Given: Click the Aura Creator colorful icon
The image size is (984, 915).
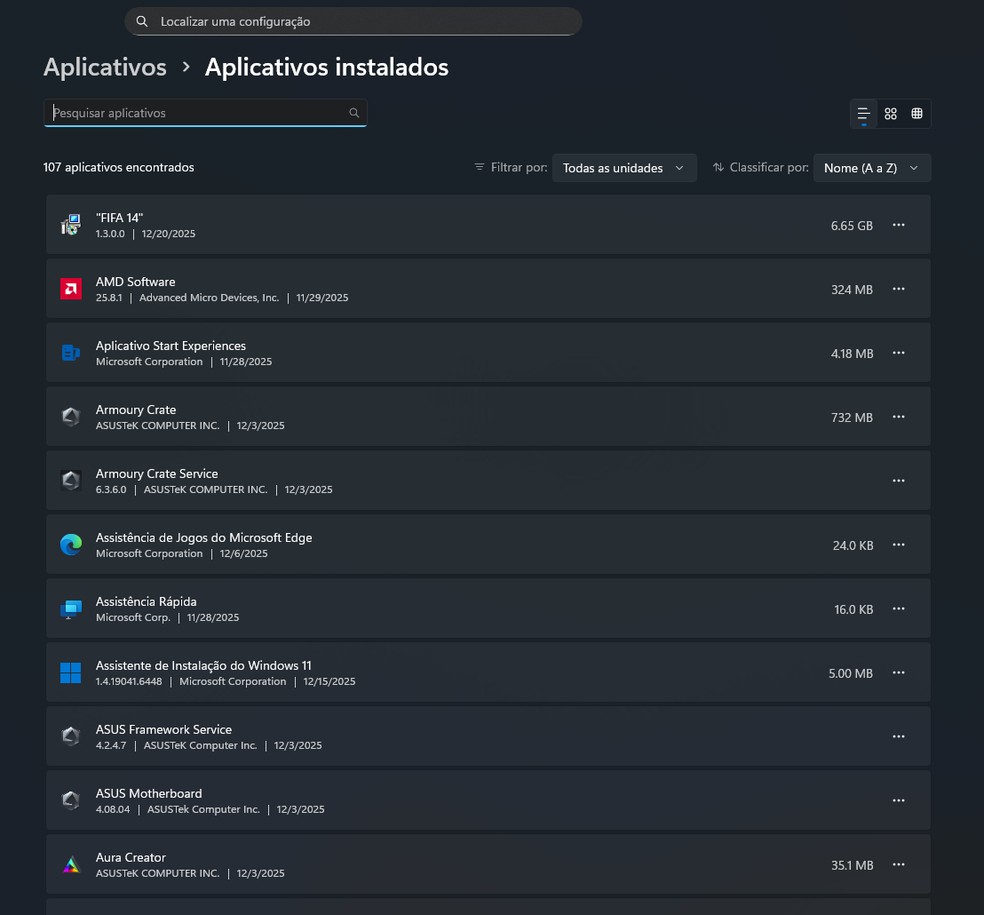Looking at the screenshot, I should [x=70, y=865].
